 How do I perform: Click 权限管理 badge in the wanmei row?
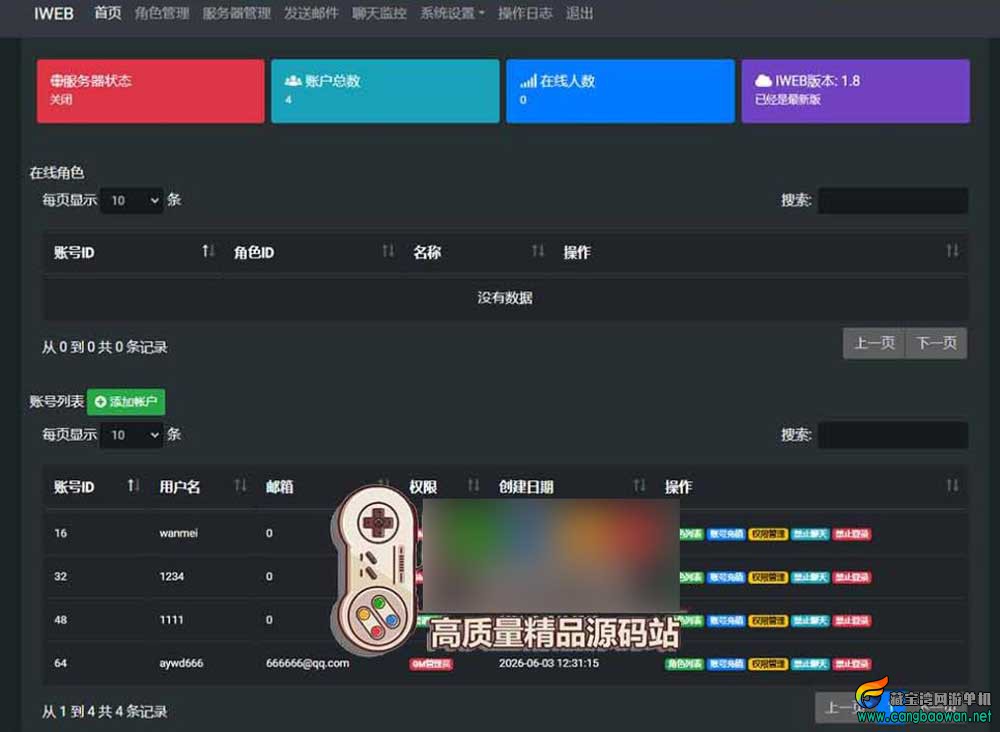pyautogui.click(x=768, y=534)
